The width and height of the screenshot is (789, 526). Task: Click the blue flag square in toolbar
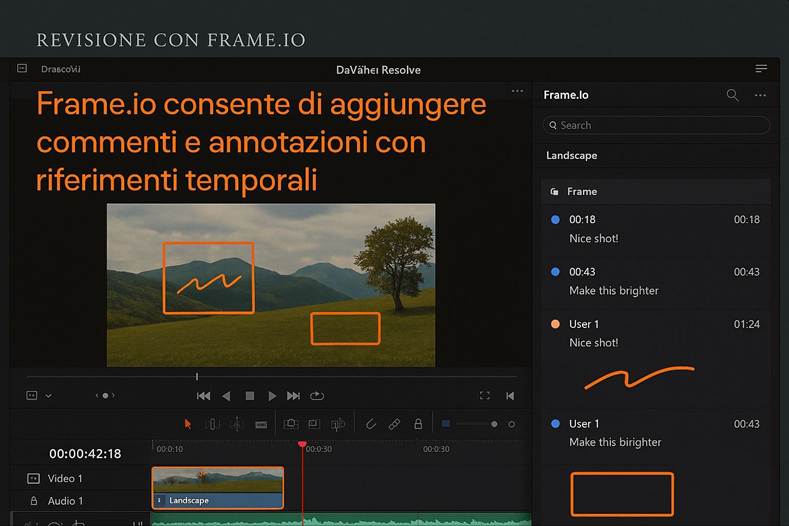(446, 424)
